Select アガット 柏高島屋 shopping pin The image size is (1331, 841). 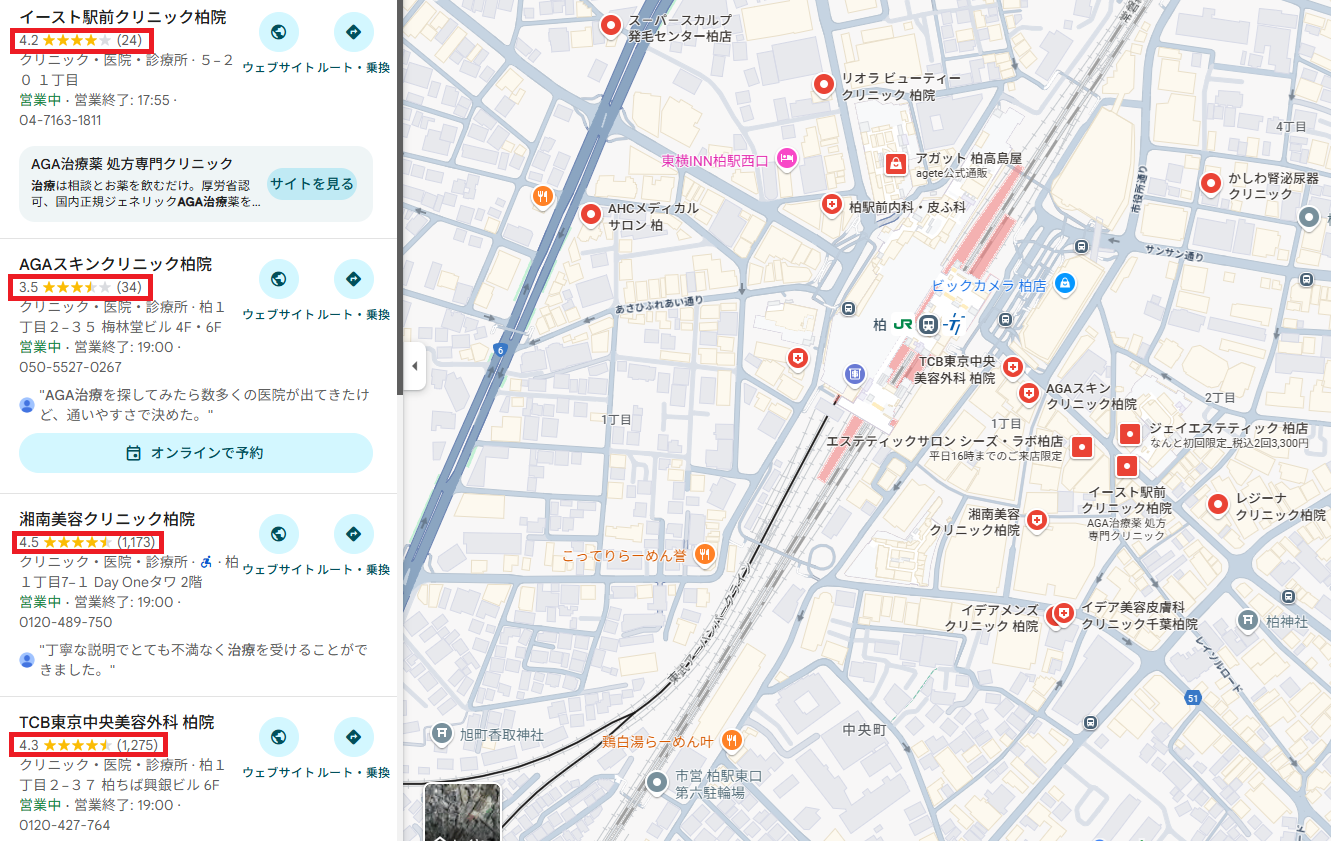click(x=896, y=162)
